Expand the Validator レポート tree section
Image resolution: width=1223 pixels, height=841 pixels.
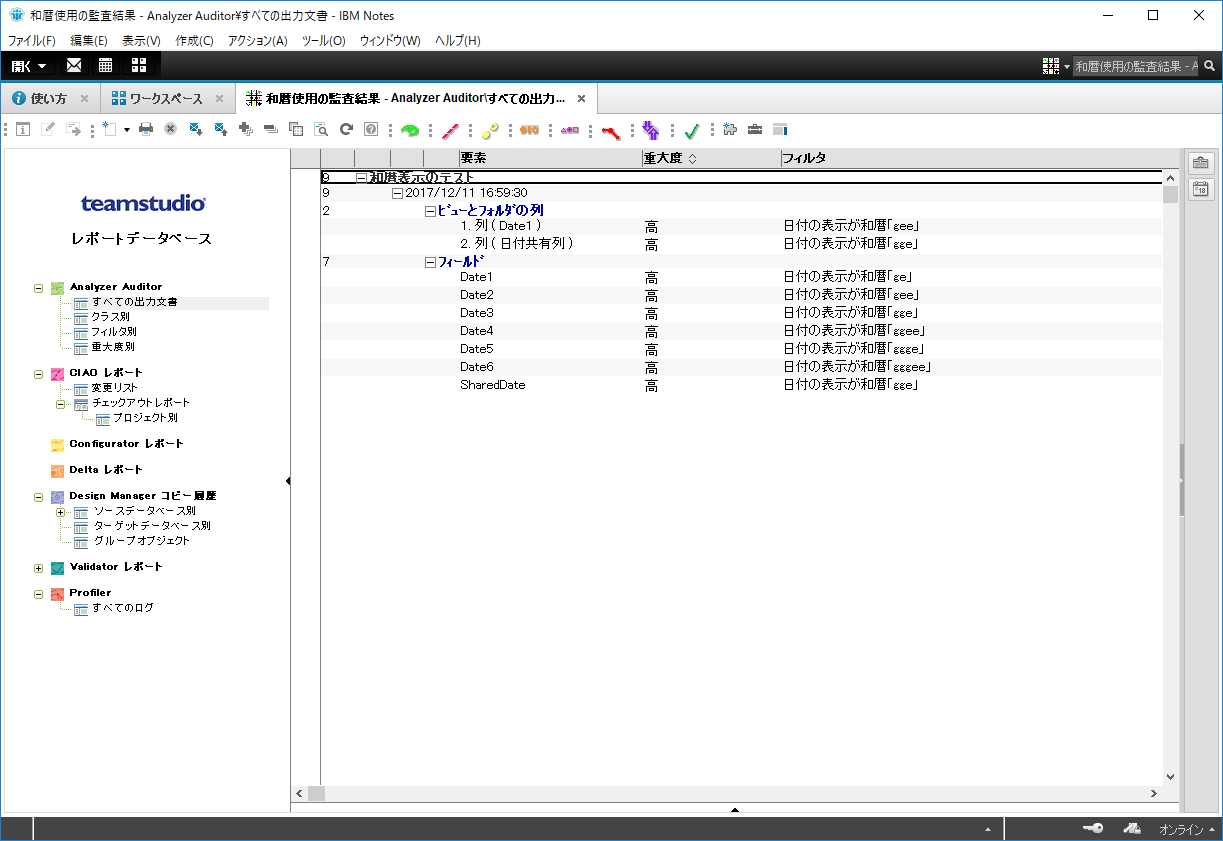39,568
